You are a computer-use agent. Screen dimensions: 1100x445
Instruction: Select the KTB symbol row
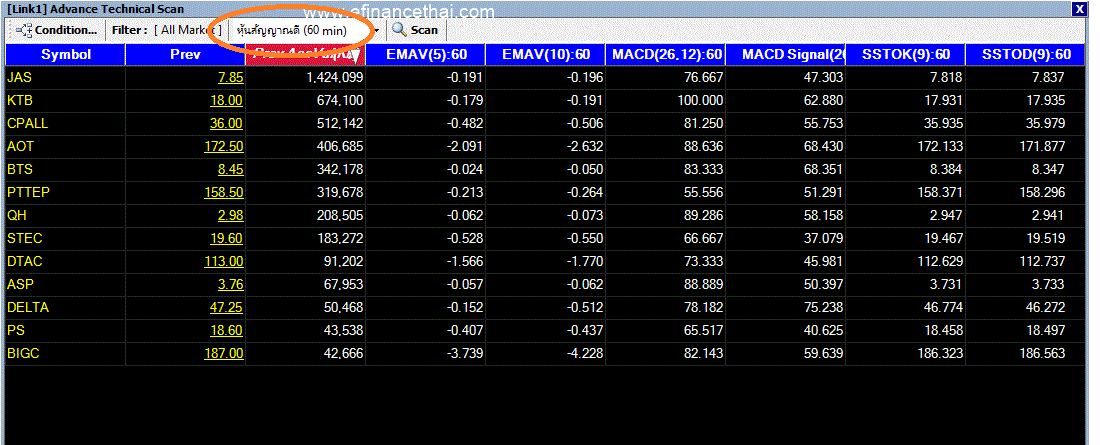click(545, 100)
